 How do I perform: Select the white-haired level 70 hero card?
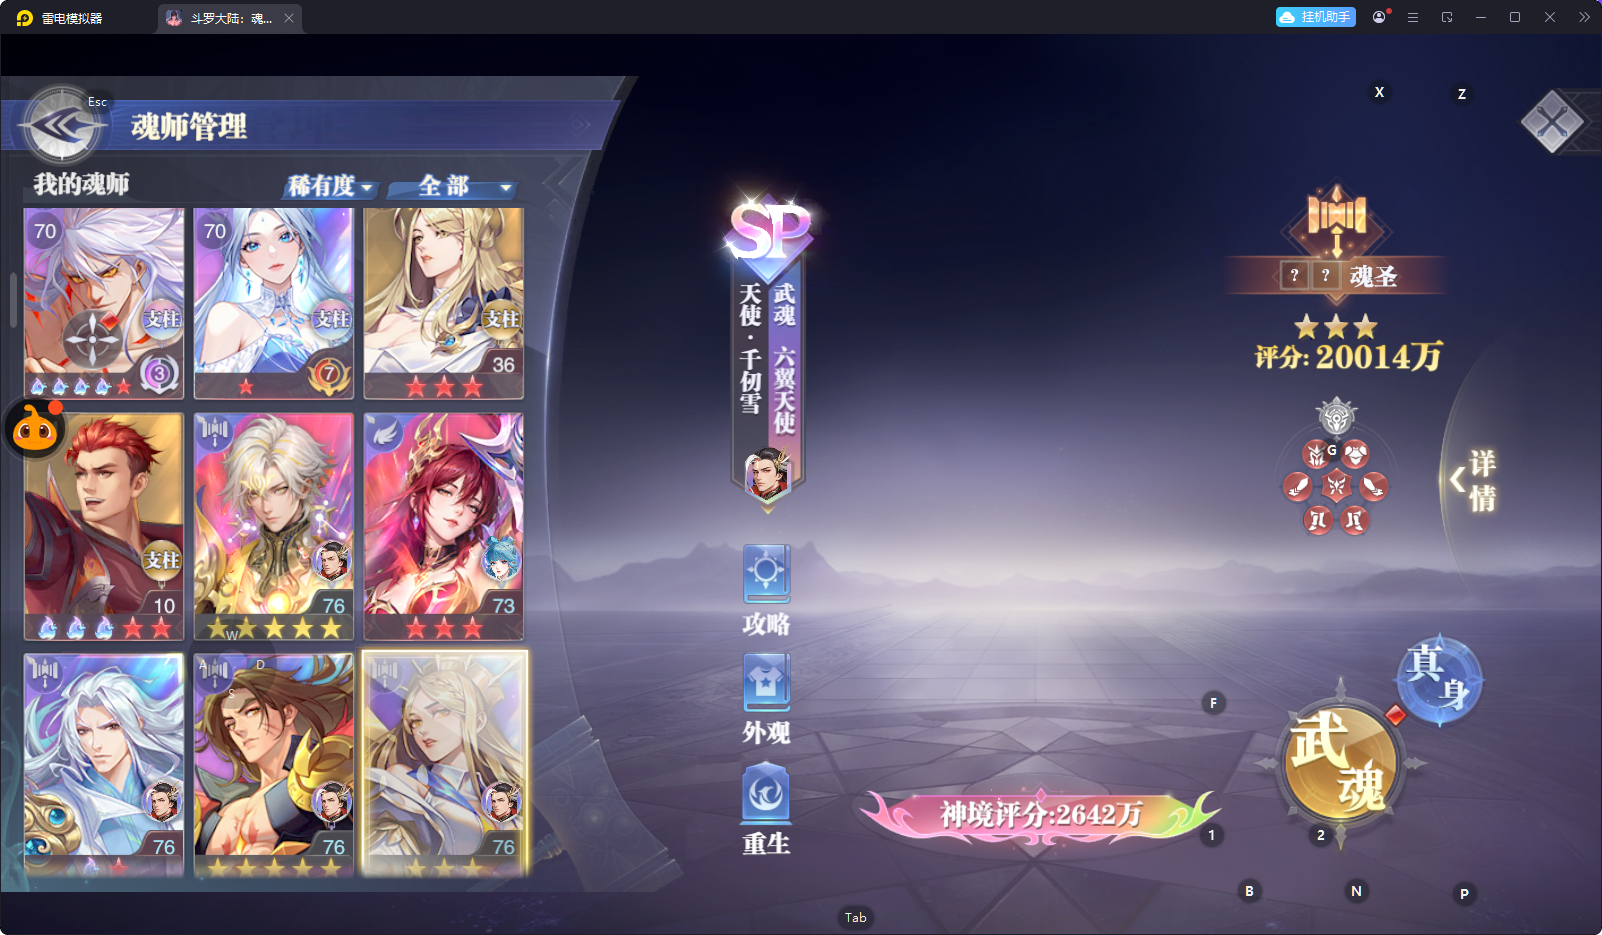coord(104,303)
